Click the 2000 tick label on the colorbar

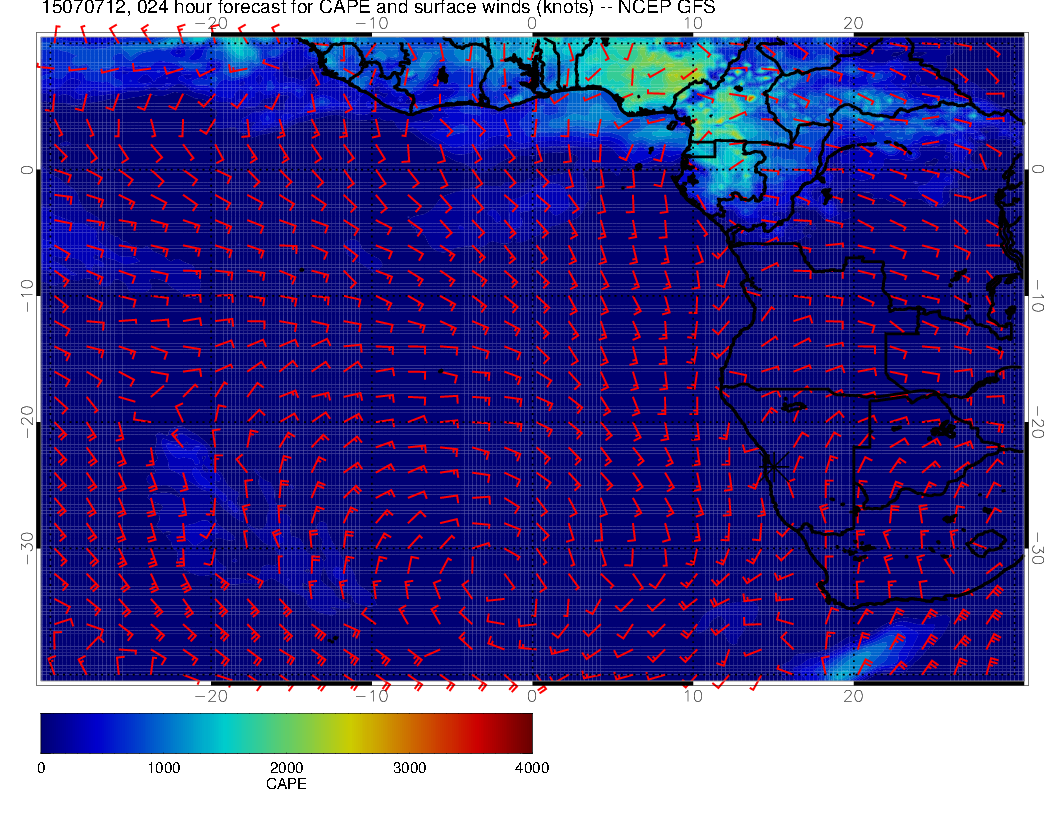(x=286, y=768)
